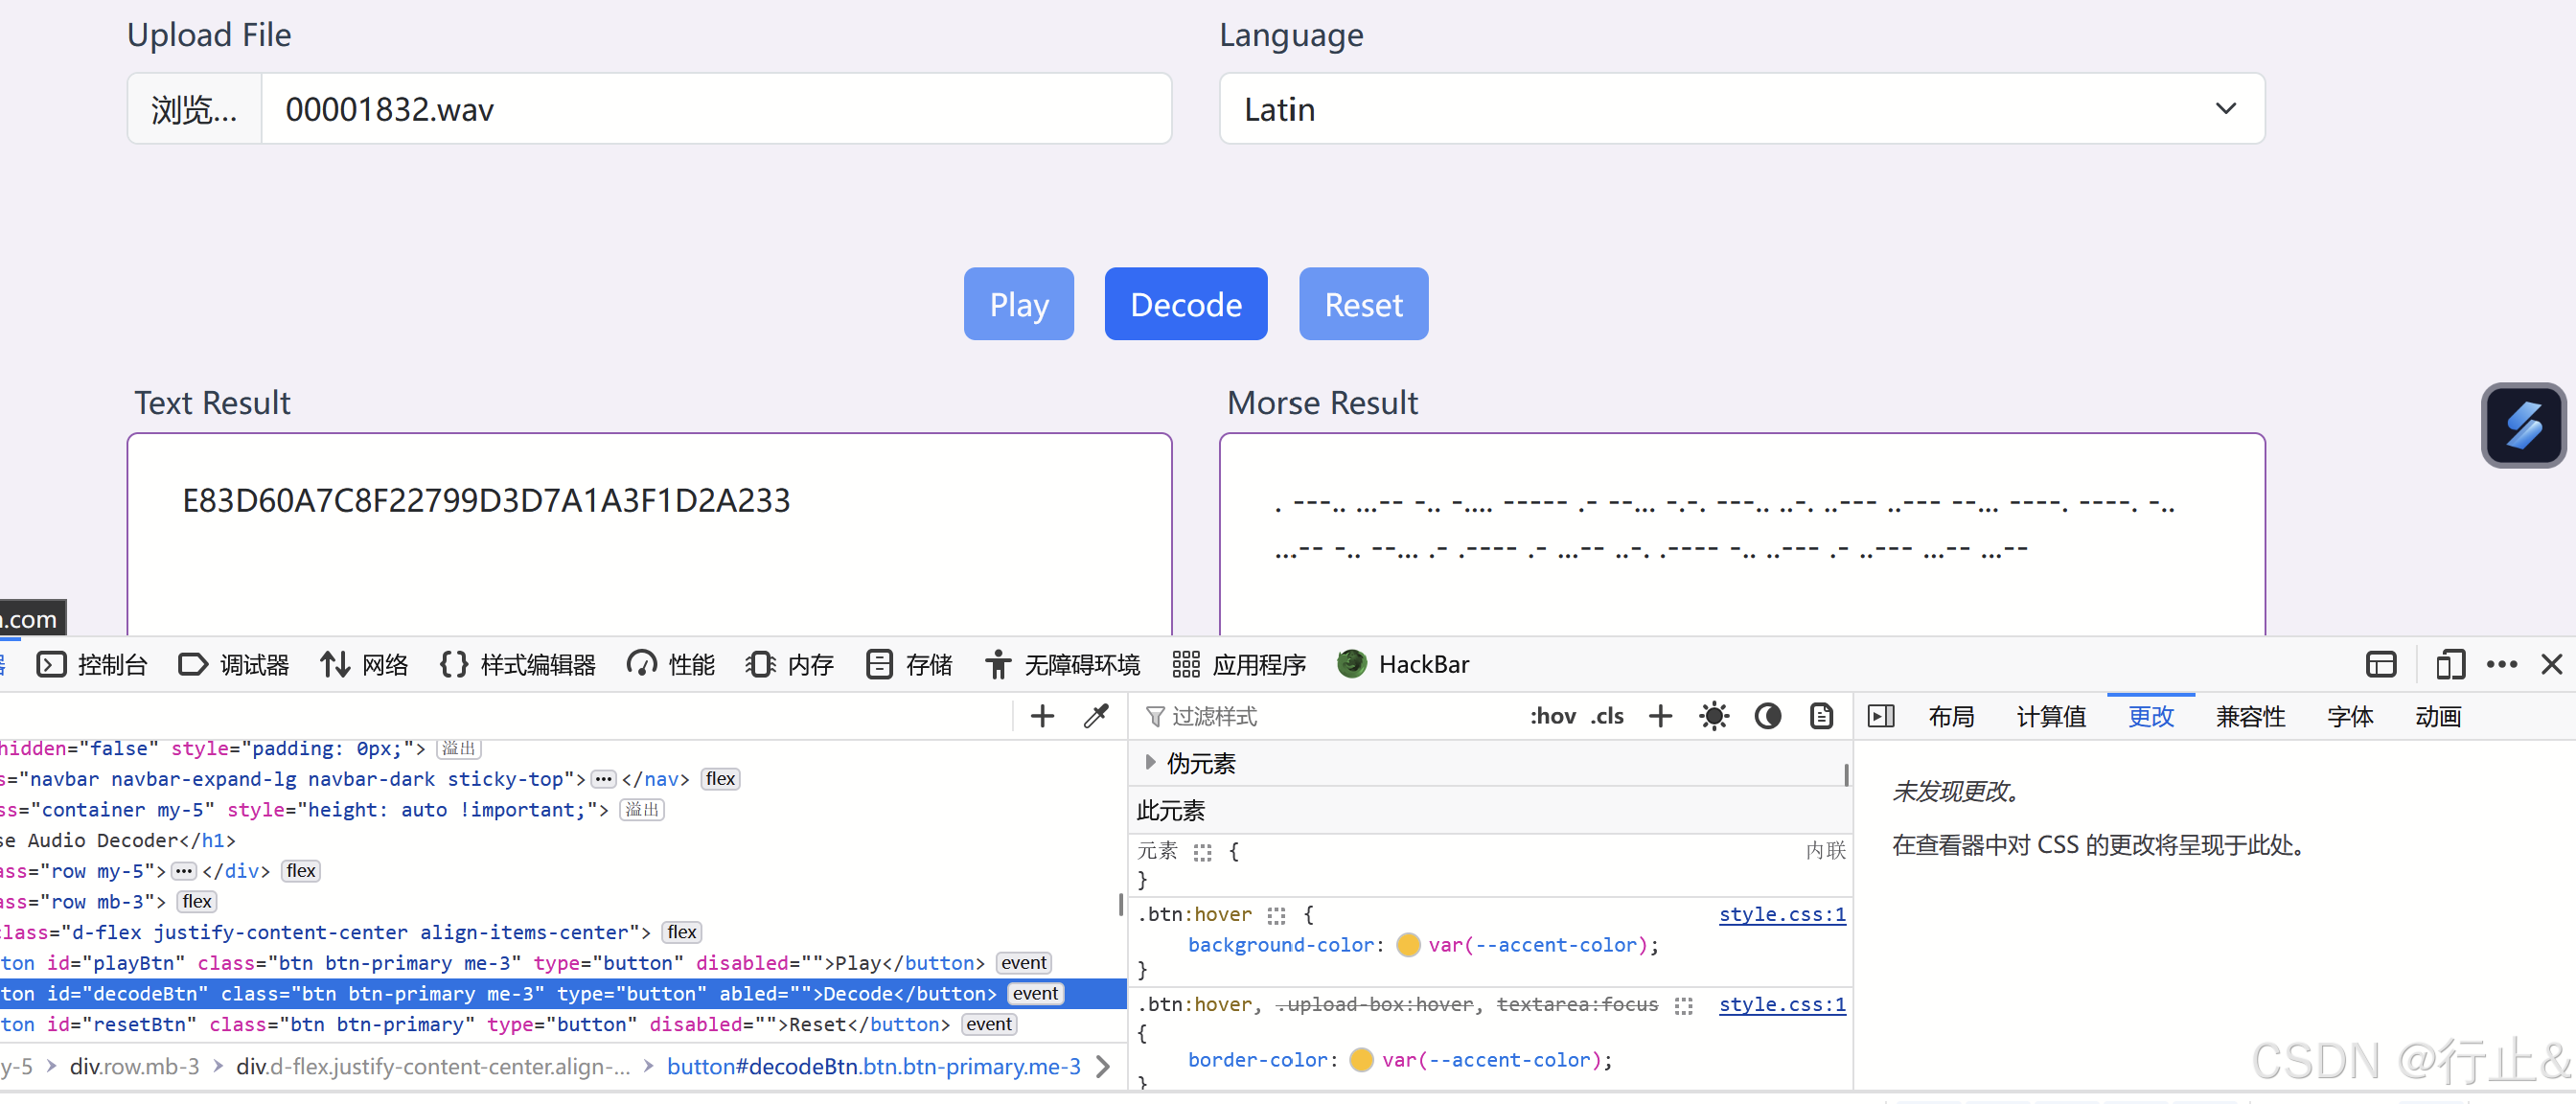Toggle light color scheme simulation sun icon
This screenshot has width=2576, height=1104.
(1714, 716)
